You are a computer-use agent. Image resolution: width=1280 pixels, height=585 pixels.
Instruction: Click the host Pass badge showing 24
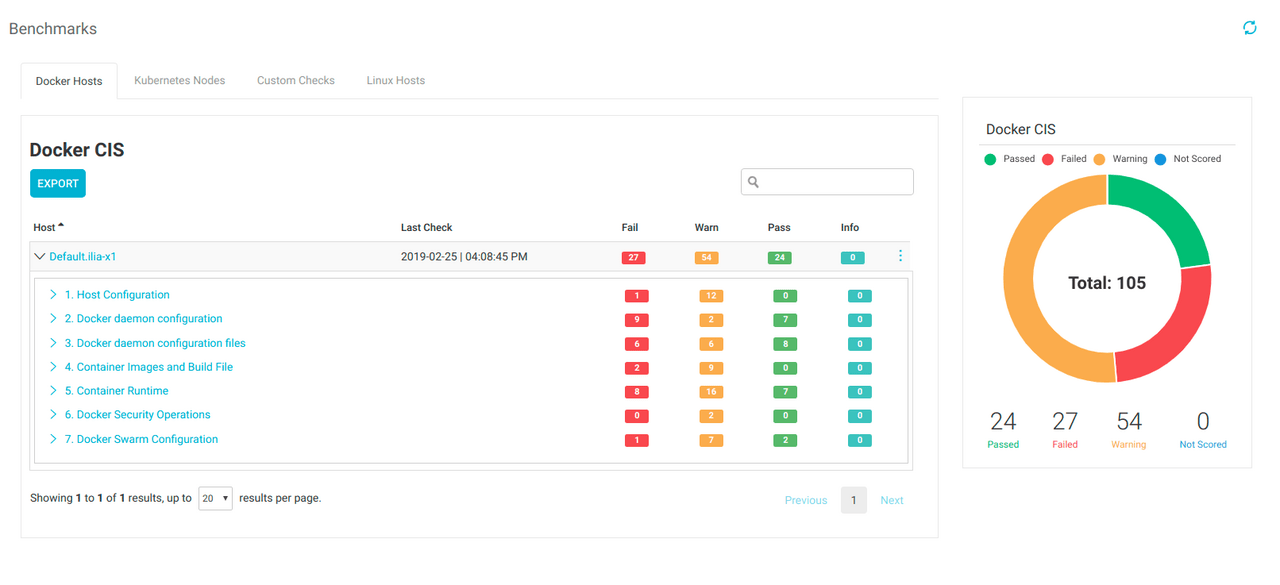click(779, 258)
